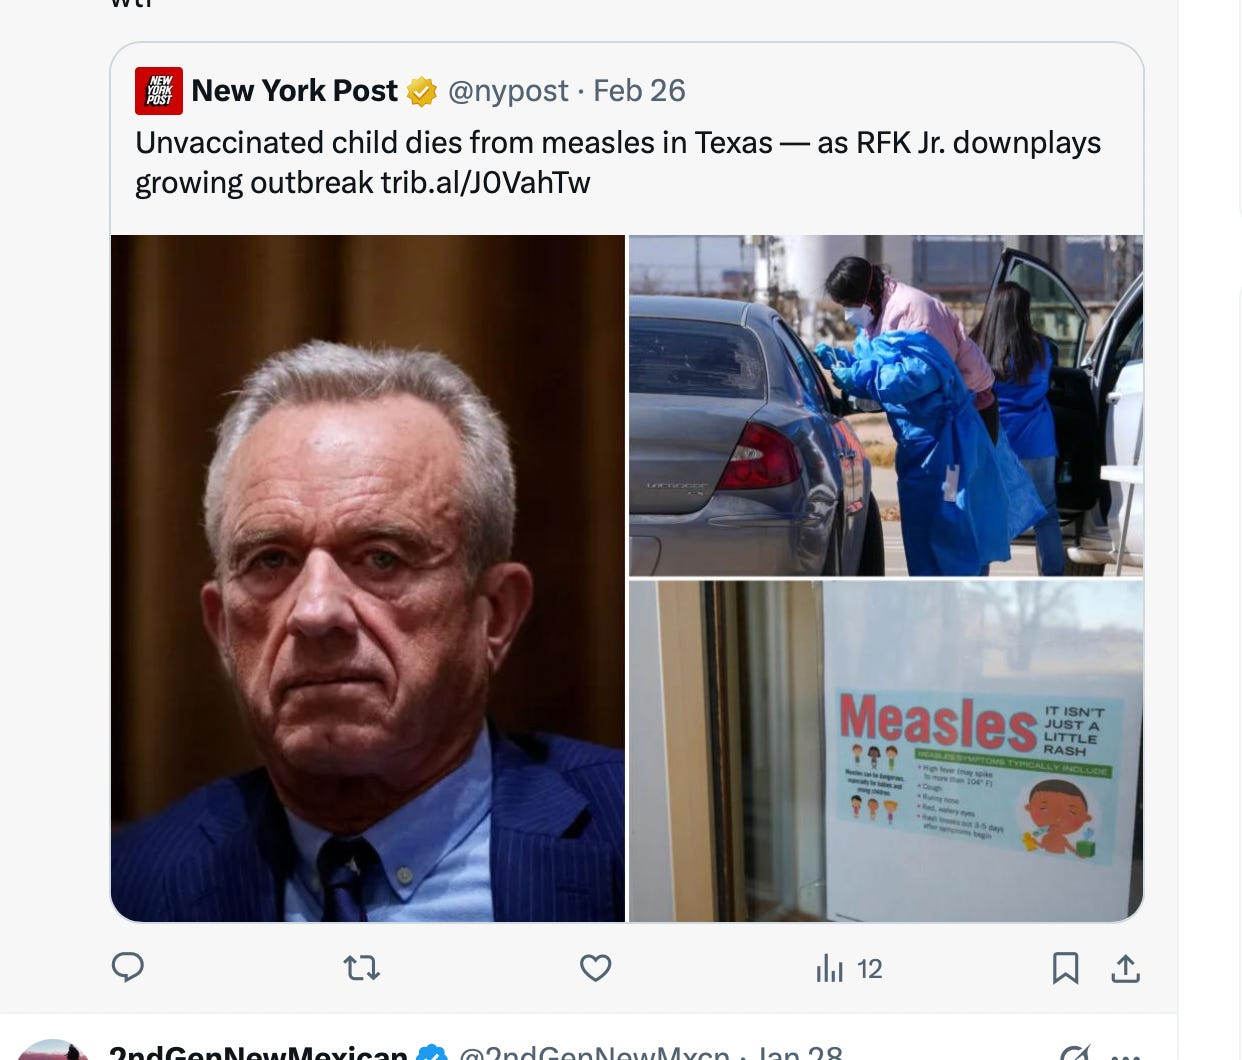The height and width of the screenshot is (1060, 1242).
Task: Open the drive-through testing car photo
Action: click(886, 405)
